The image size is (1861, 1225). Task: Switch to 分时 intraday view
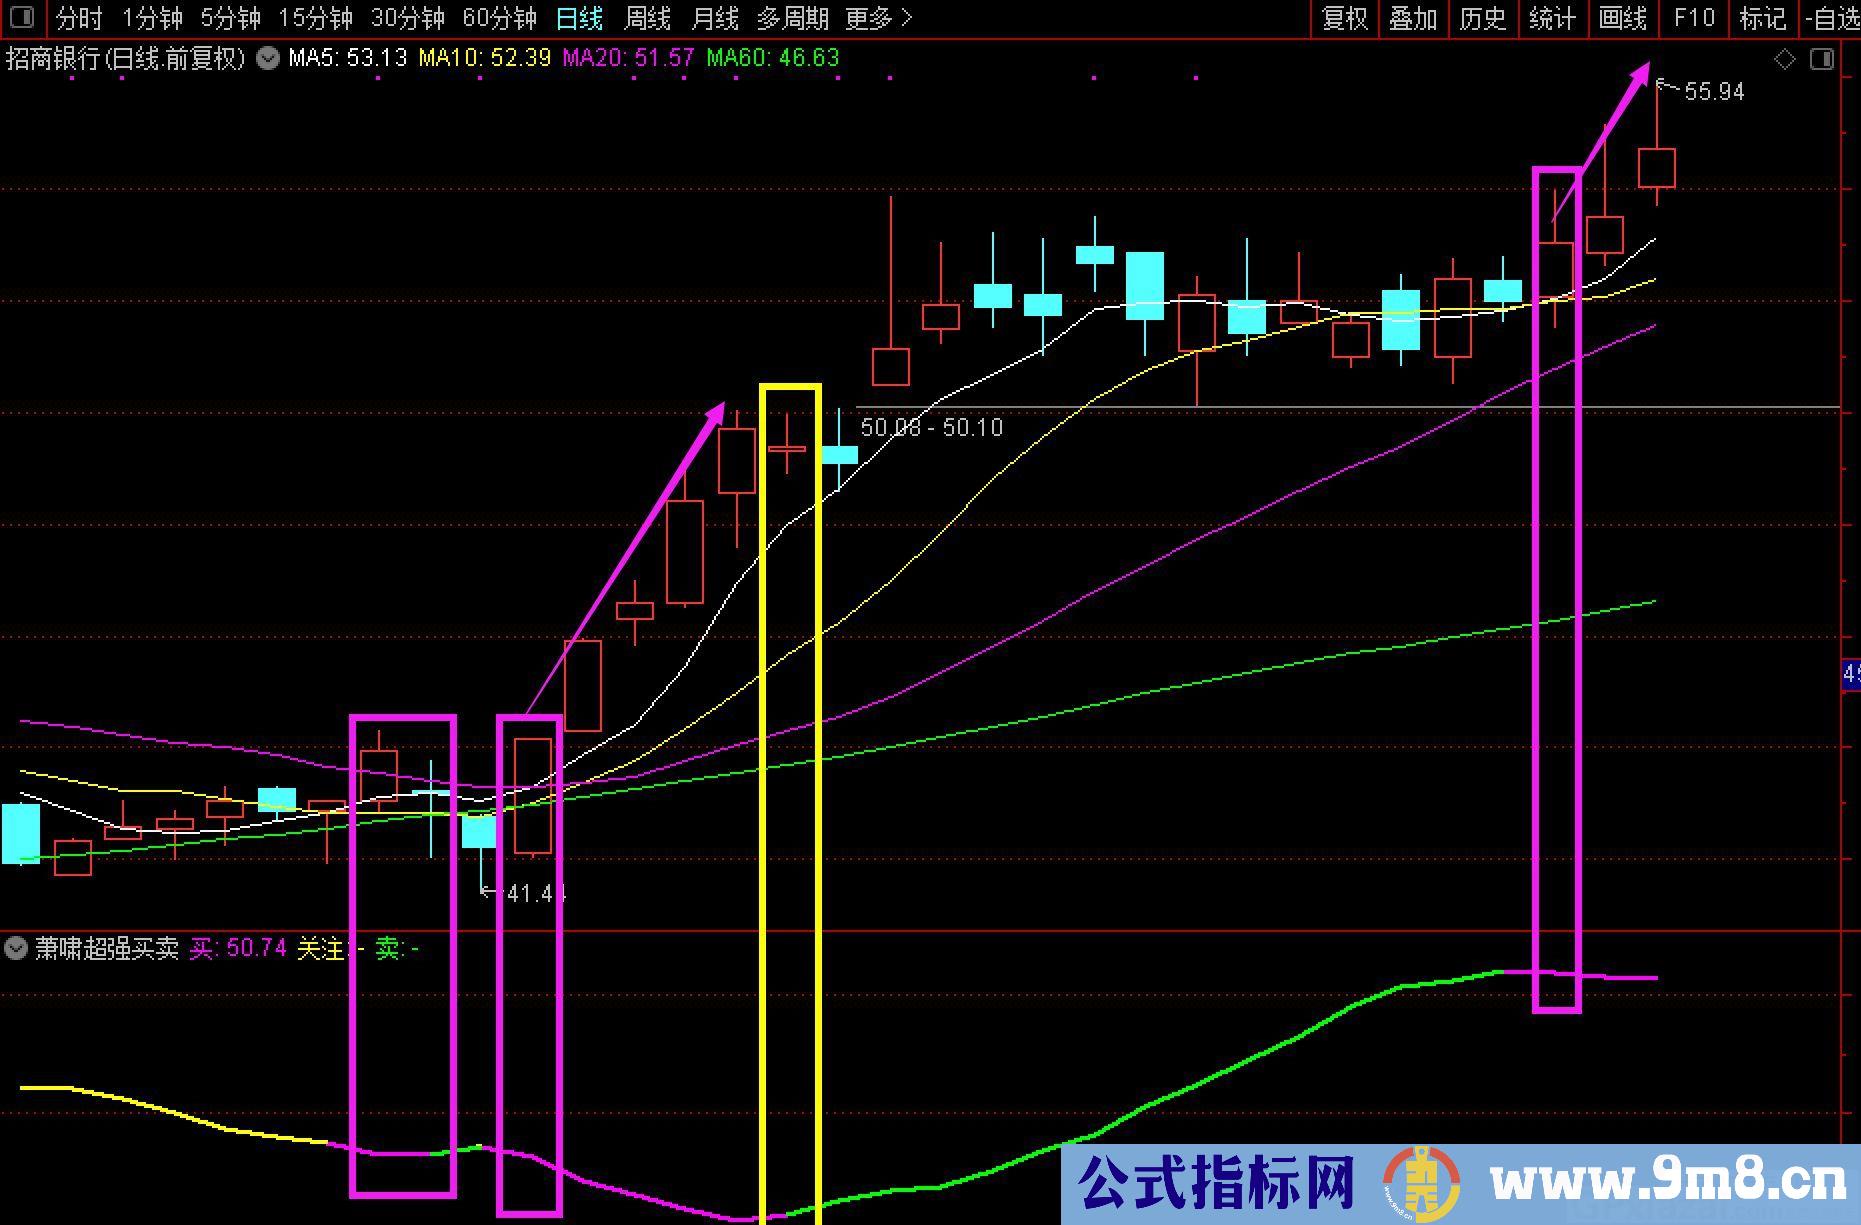tap(79, 18)
